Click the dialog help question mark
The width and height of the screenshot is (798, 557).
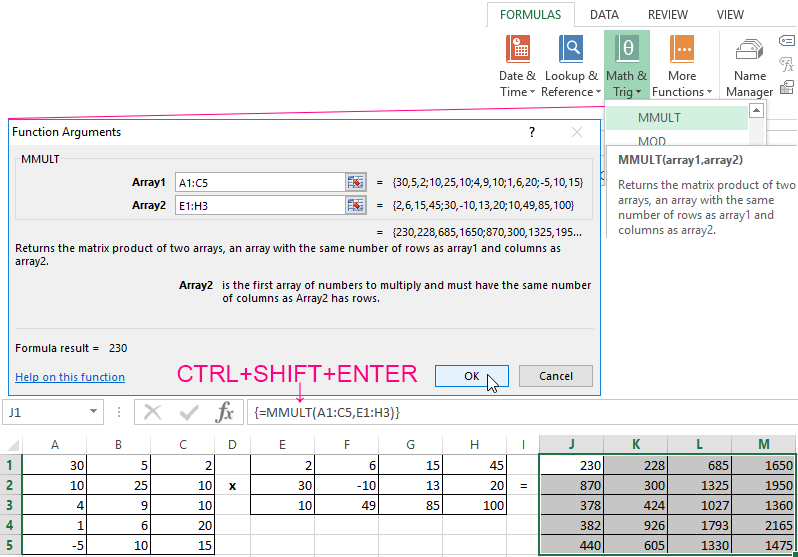[x=531, y=132]
